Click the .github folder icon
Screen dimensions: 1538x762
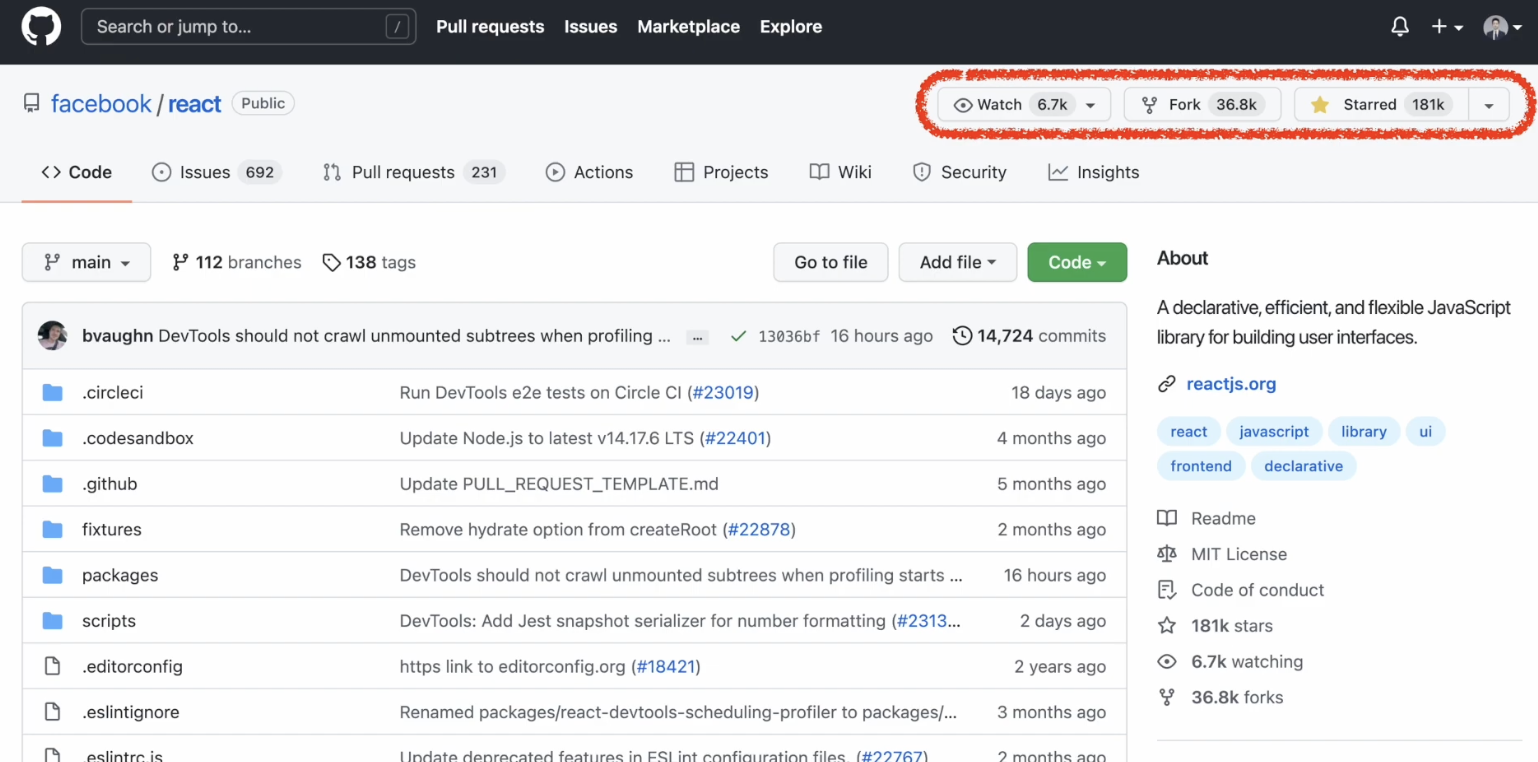click(x=53, y=484)
